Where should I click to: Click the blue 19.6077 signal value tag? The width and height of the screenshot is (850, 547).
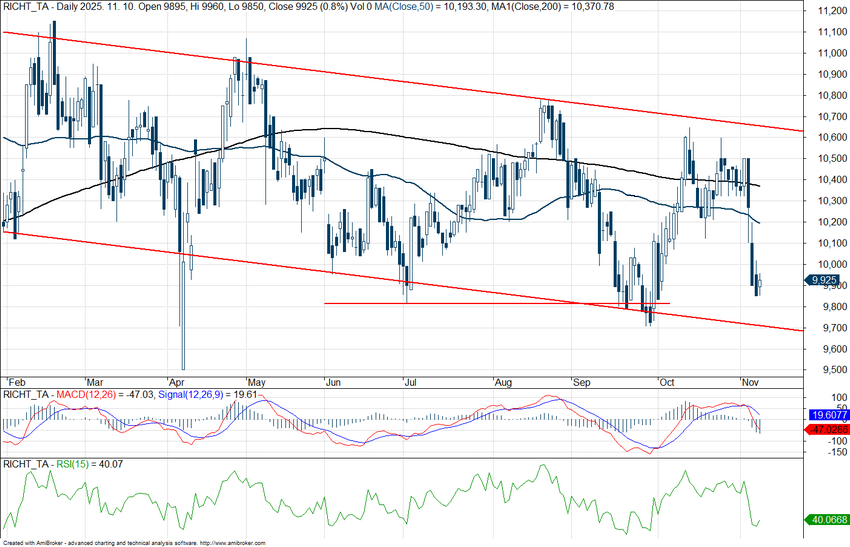click(828, 415)
